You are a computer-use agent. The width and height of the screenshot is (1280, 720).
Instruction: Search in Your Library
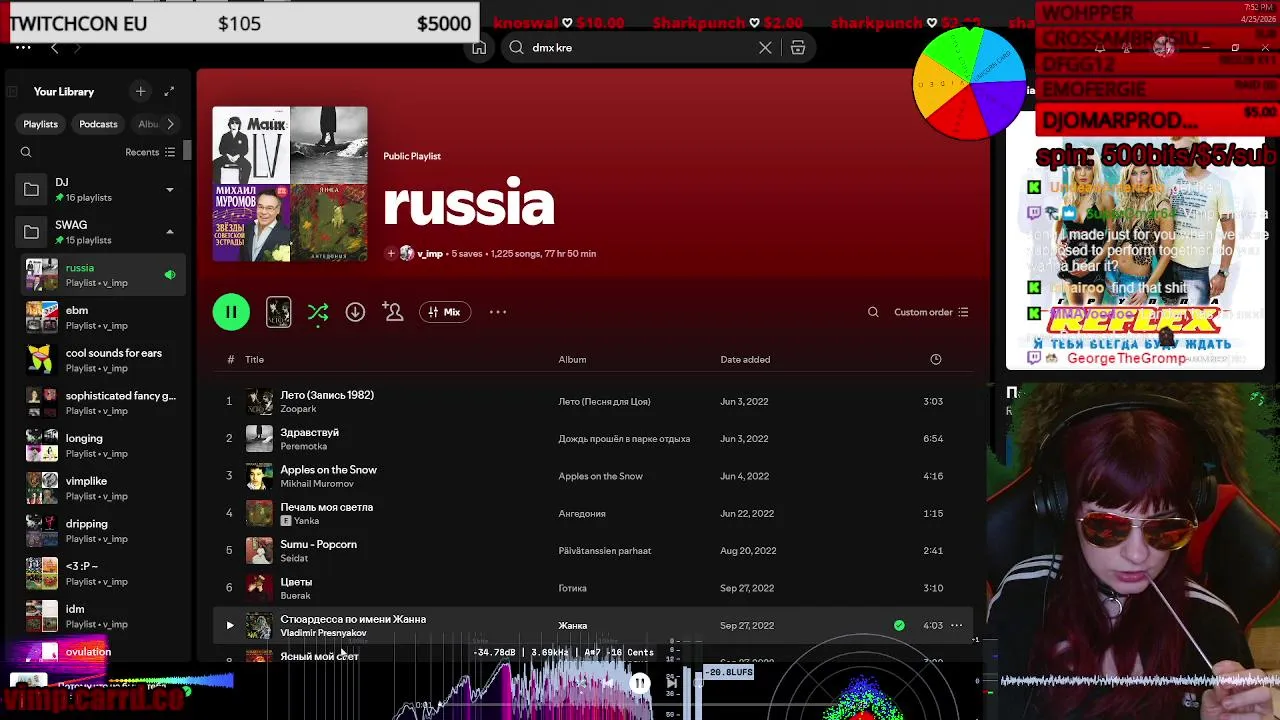click(26, 152)
